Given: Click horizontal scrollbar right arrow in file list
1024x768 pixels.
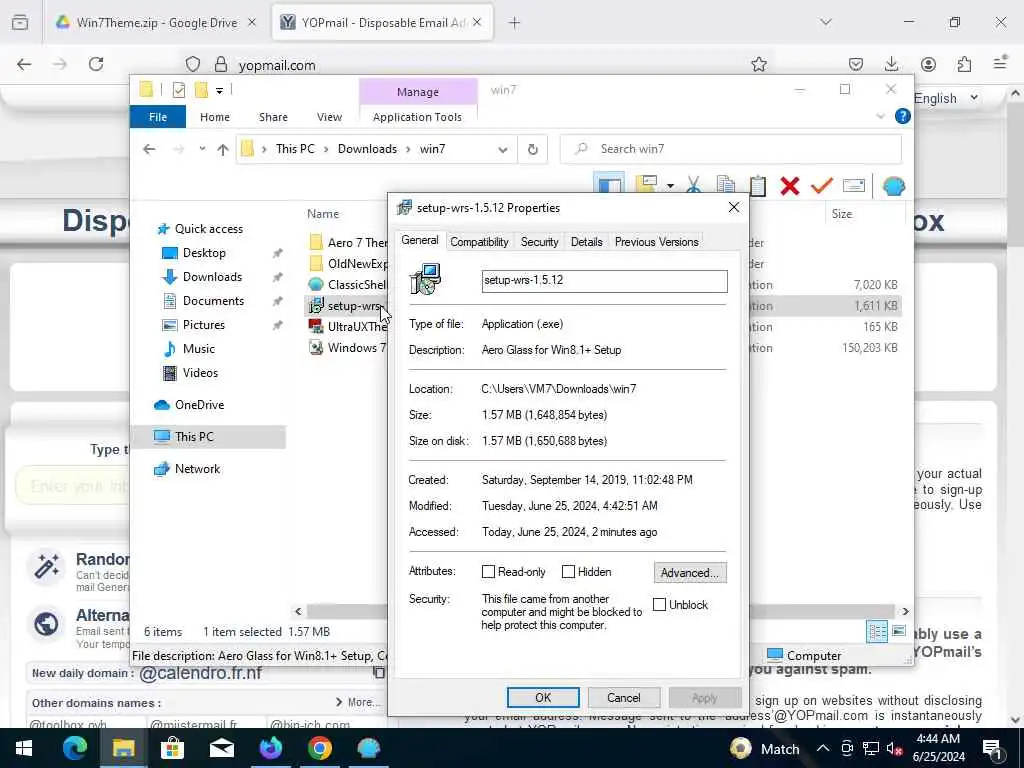Looking at the screenshot, I should point(905,611).
